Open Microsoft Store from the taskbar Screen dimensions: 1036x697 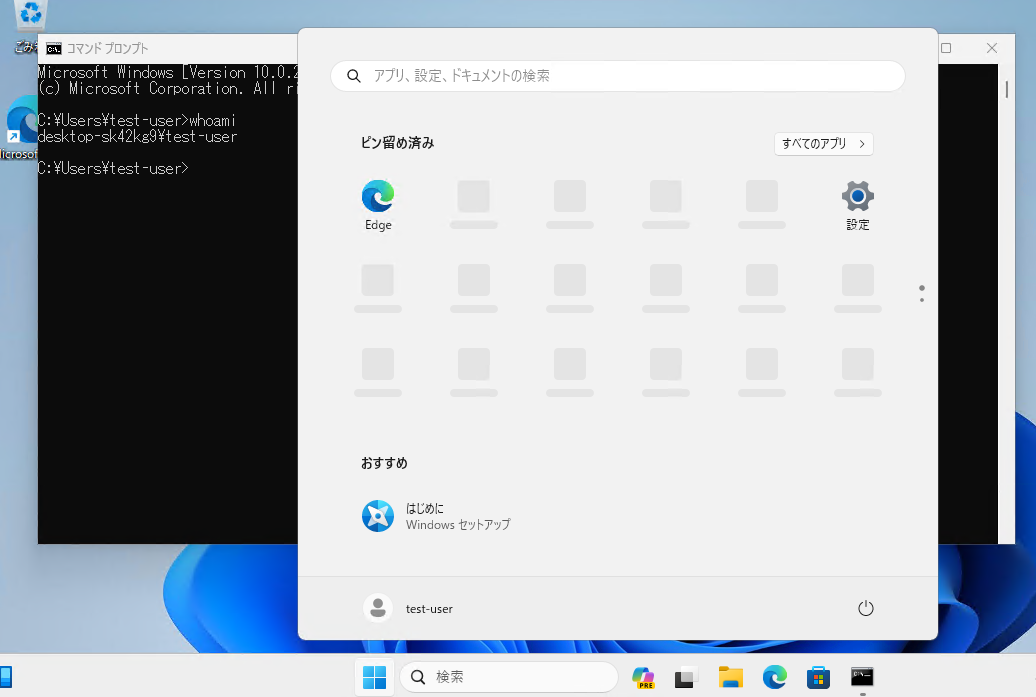pyautogui.click(x=818, y=677)
